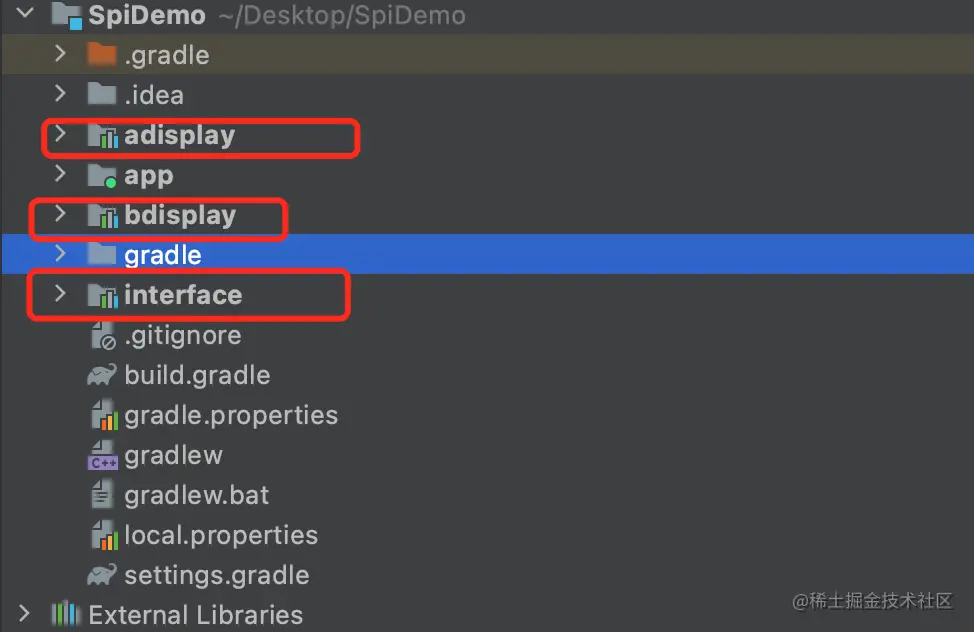The height and width of the screenshot is (632, 974).
Task: Select the highlighted gradle folder row
Action: pos(163,255)
